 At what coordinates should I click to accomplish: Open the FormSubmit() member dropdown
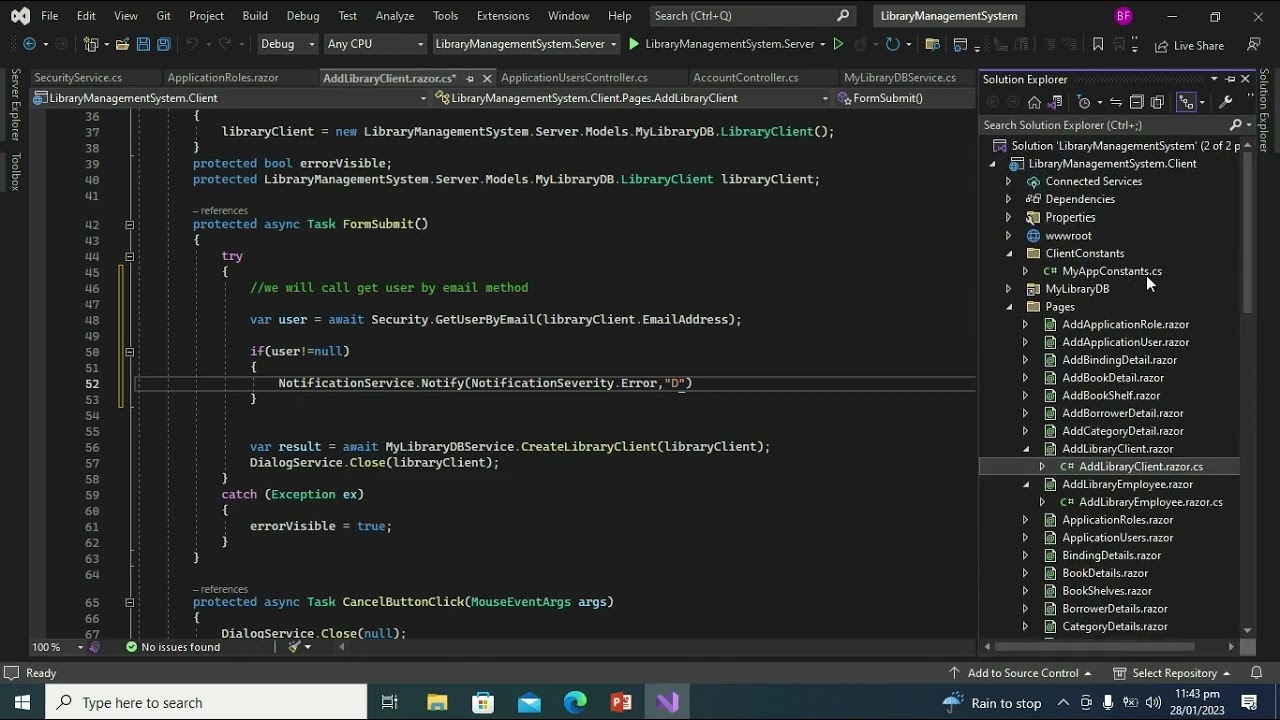pos(903,98)
